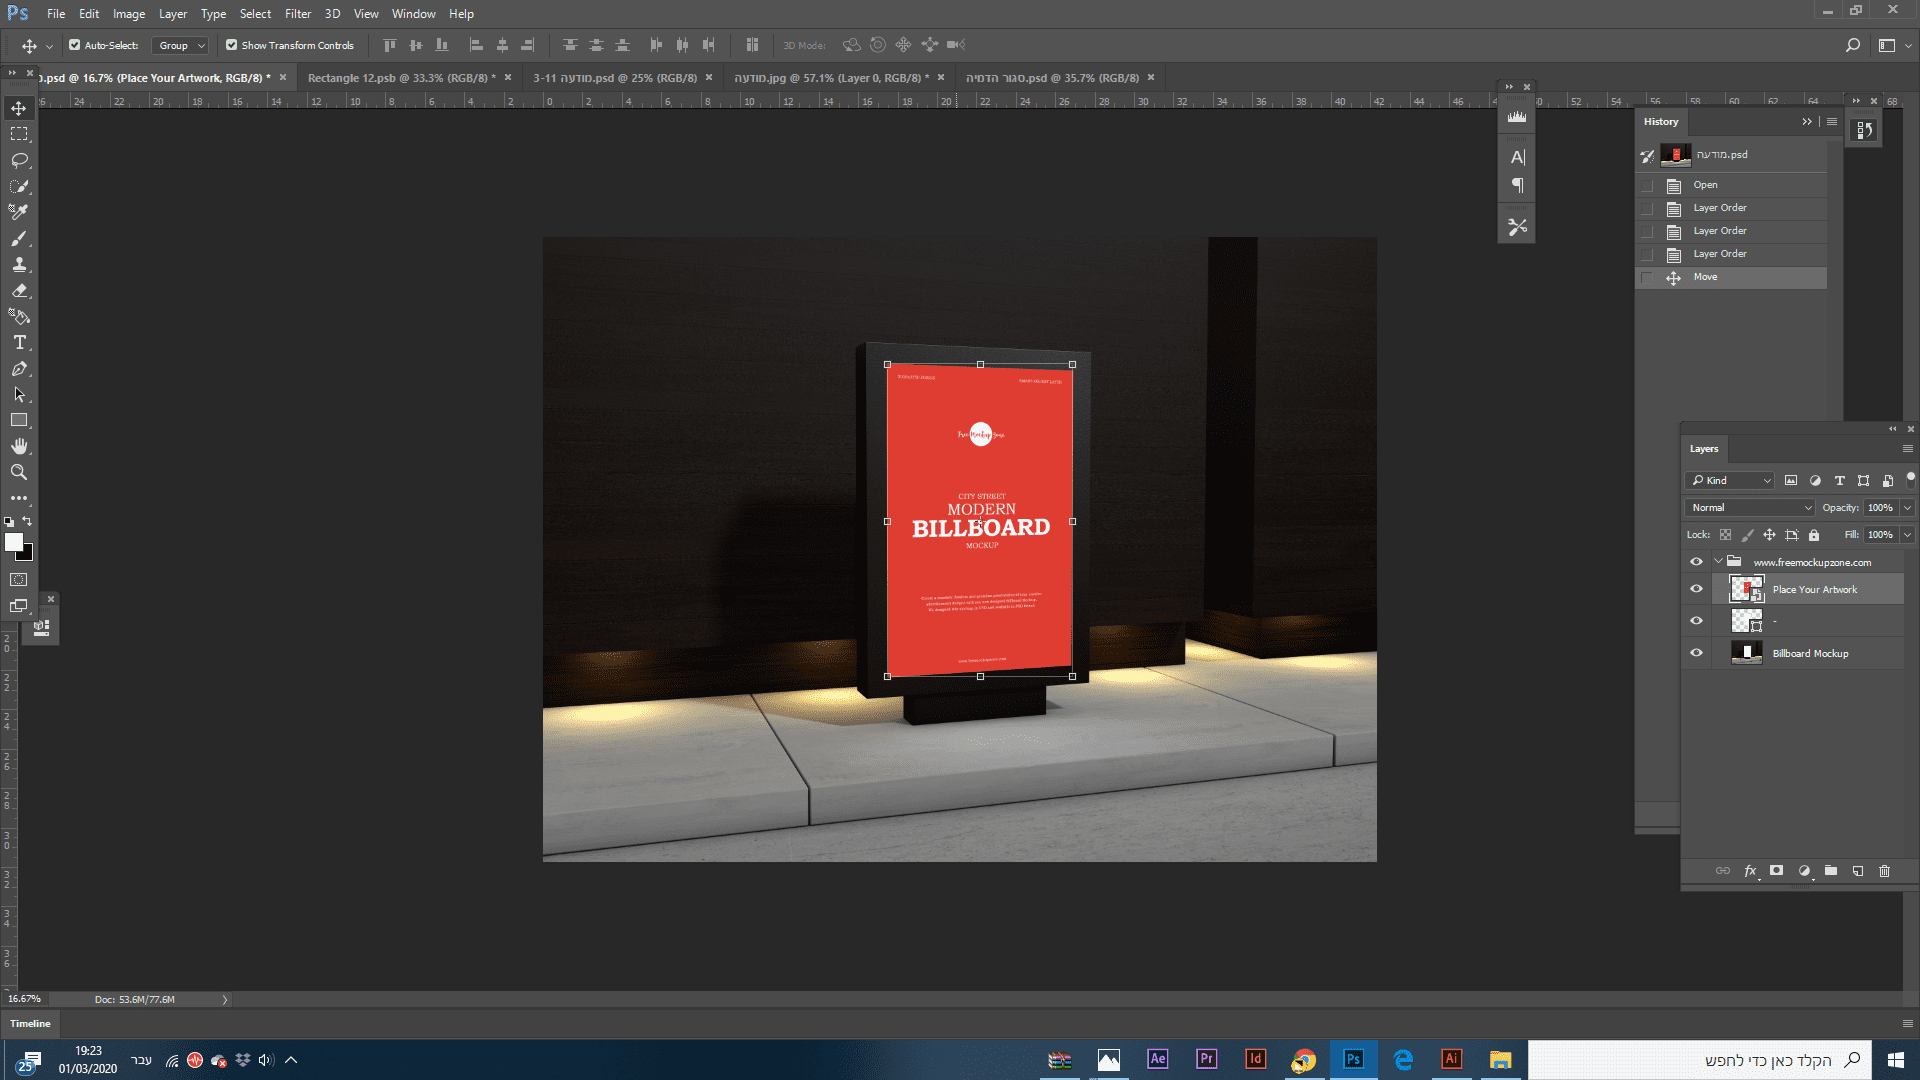
Task: Disable Show Transform Controls checkbox
Action: pyautogui.click(x=232, y=45)
